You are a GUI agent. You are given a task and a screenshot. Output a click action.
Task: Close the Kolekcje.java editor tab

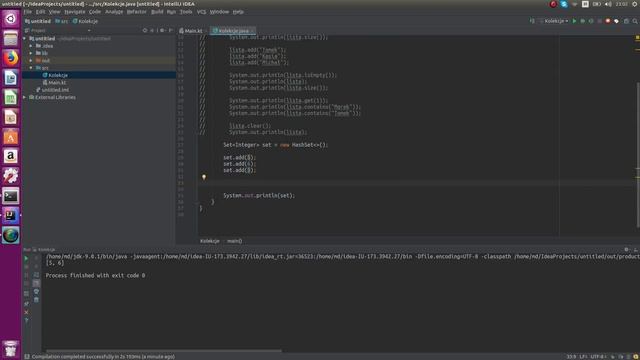pos(252,31)
